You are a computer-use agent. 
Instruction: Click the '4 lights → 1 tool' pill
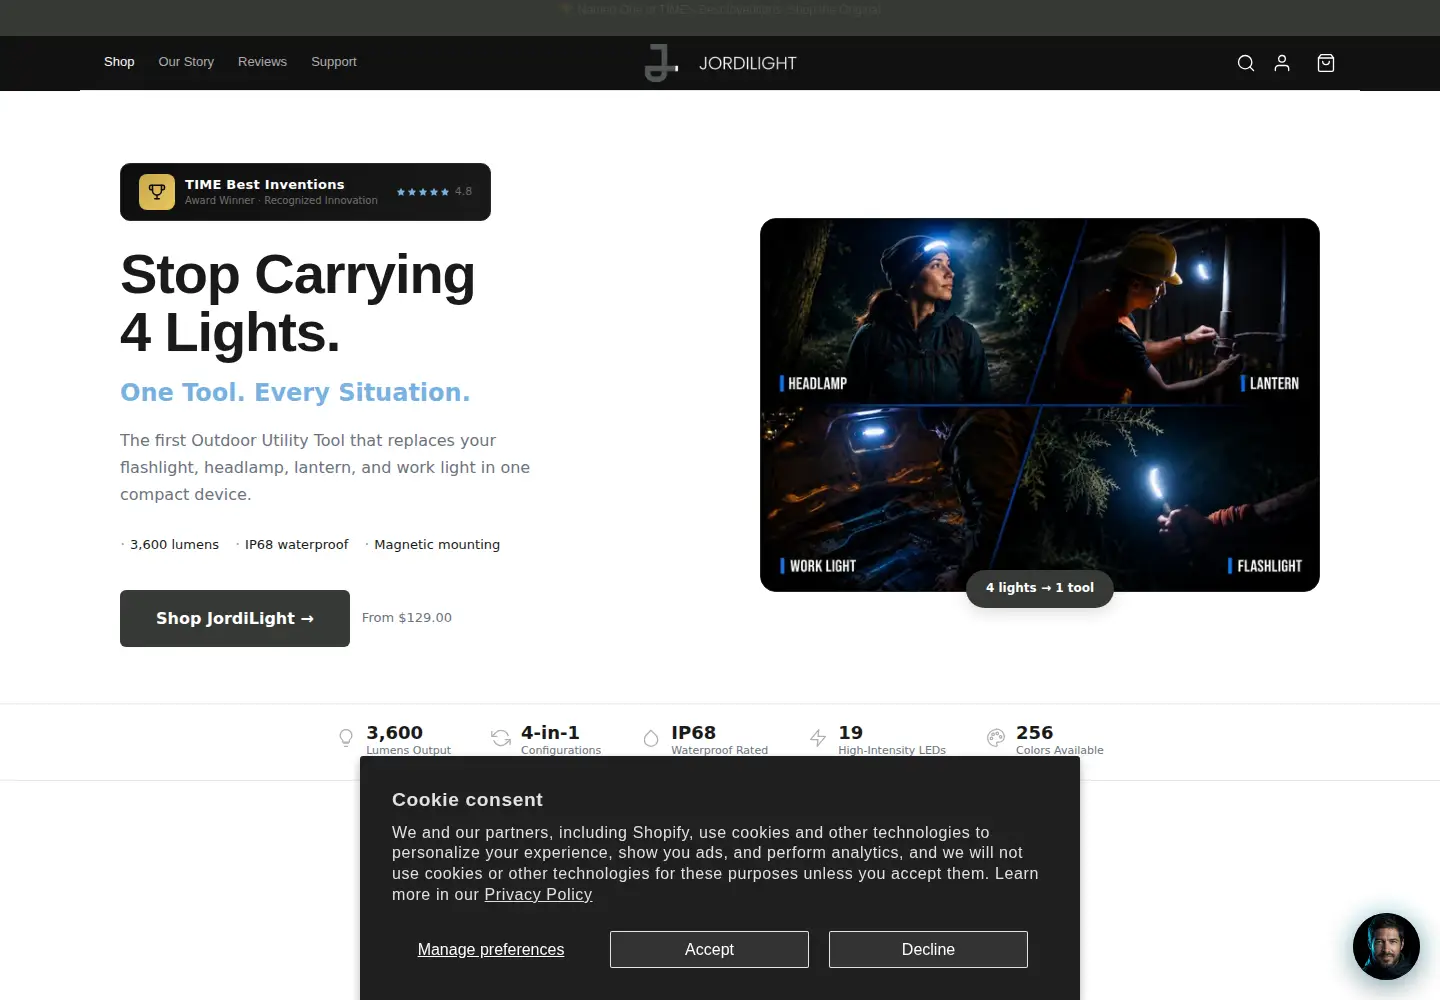click(x=1040, y=588)
